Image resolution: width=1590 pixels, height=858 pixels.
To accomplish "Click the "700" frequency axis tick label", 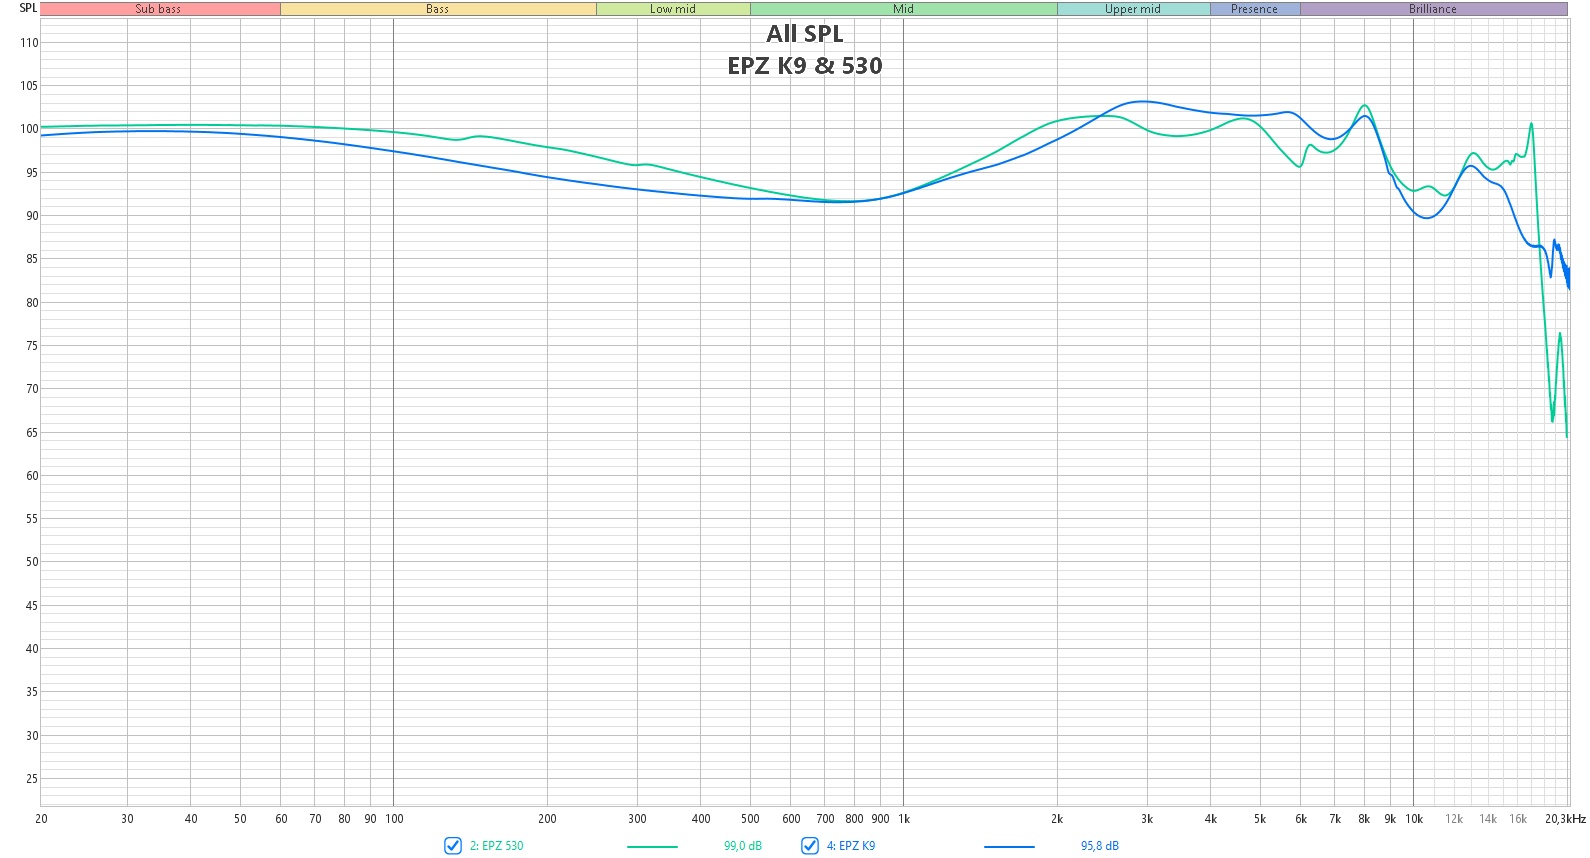I will tap(825, 819).
